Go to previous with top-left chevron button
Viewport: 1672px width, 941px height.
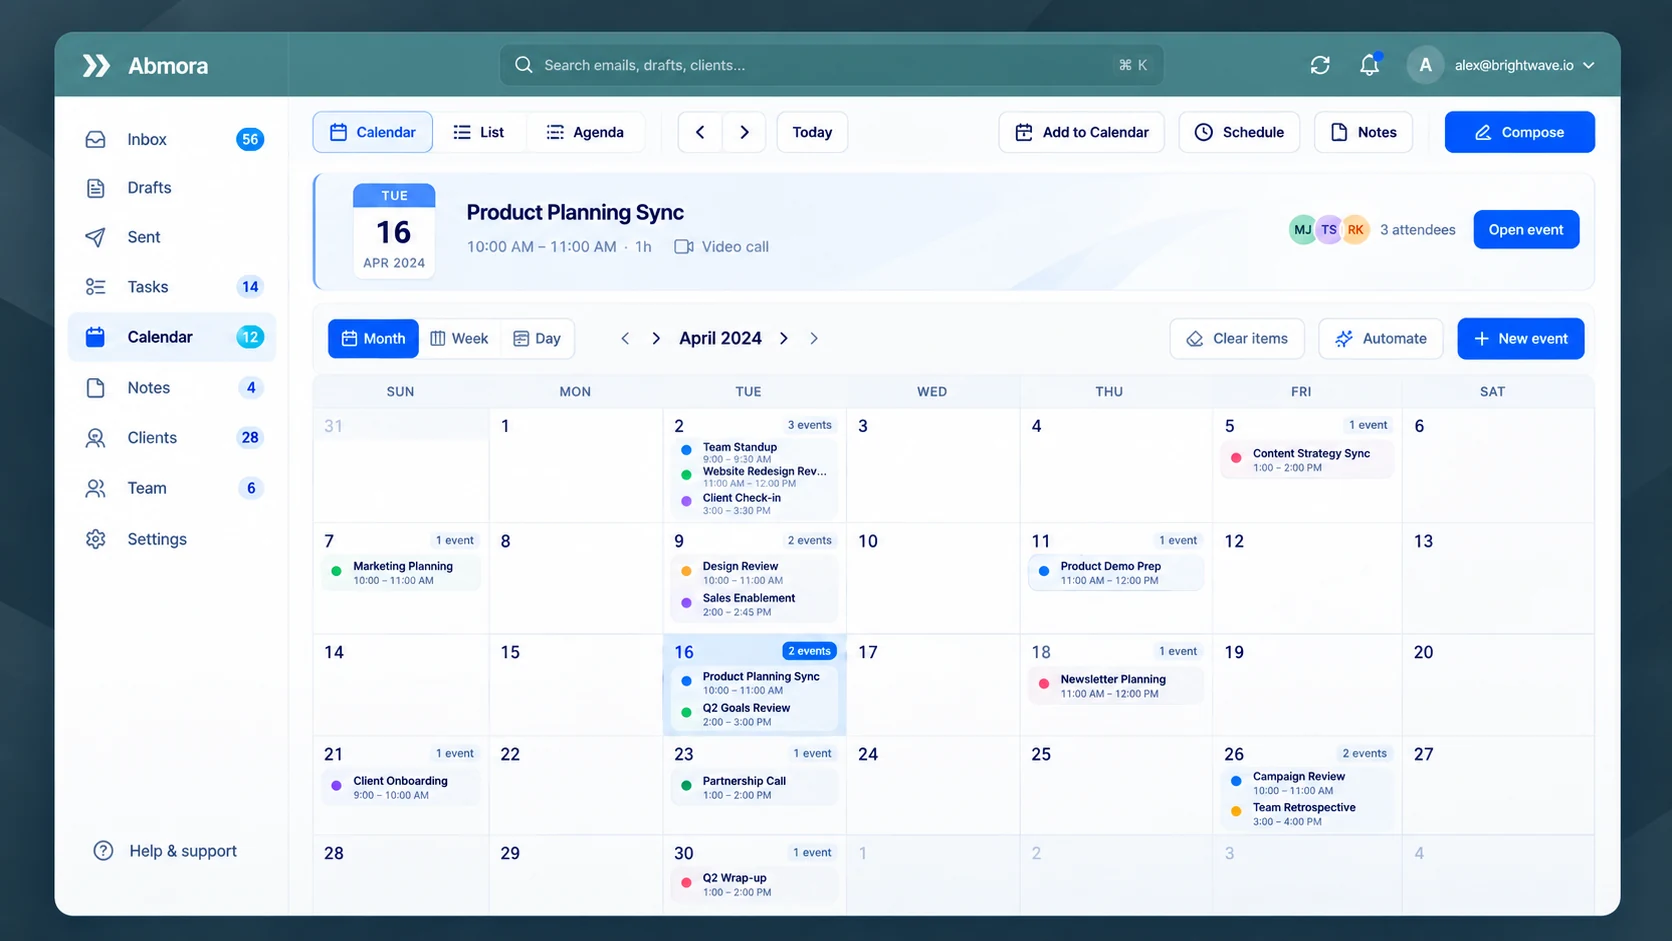pos(700,132)
